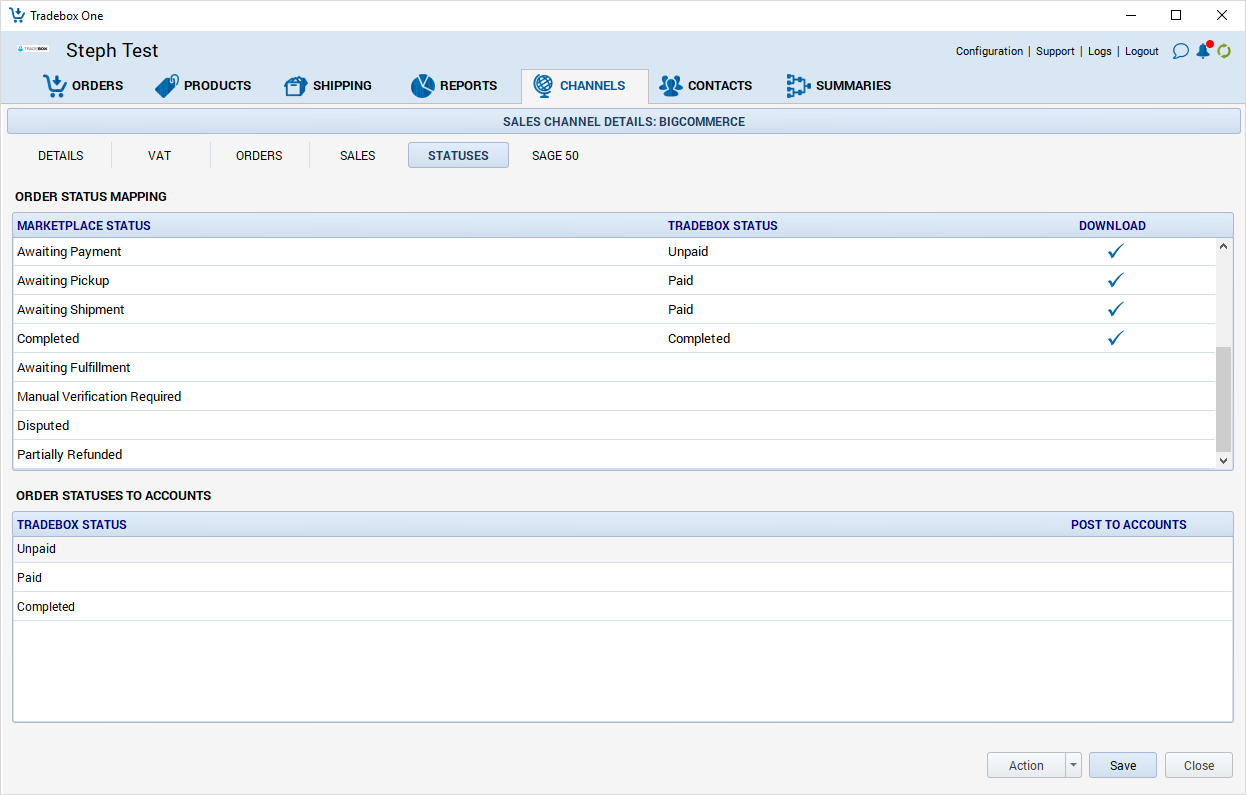Screen dimensions: 1246x795
Task: Click the Steph Test company name
Action: click(112, 50)
